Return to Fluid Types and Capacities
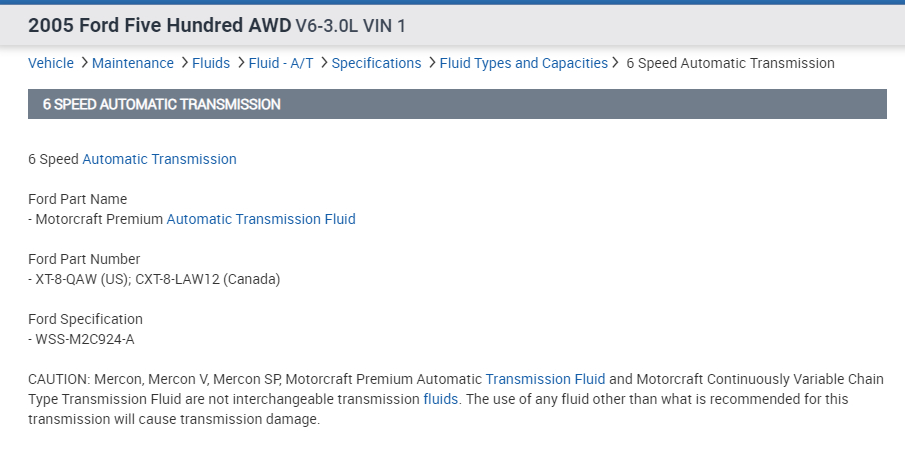The width and height of the screenshot is (905, 456). tap(524, 63)
